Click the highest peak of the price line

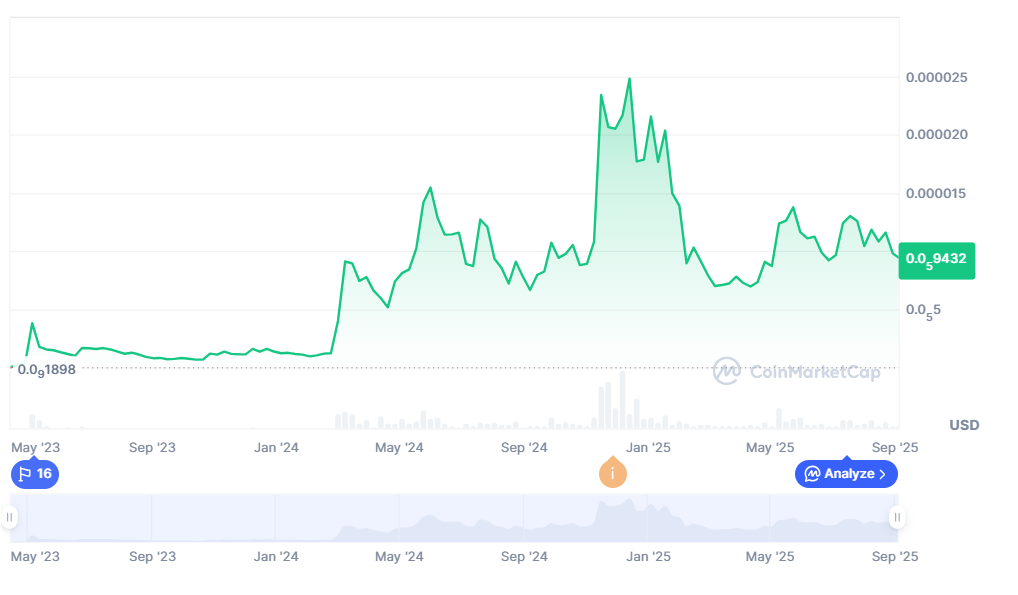(x=629, y=79)
